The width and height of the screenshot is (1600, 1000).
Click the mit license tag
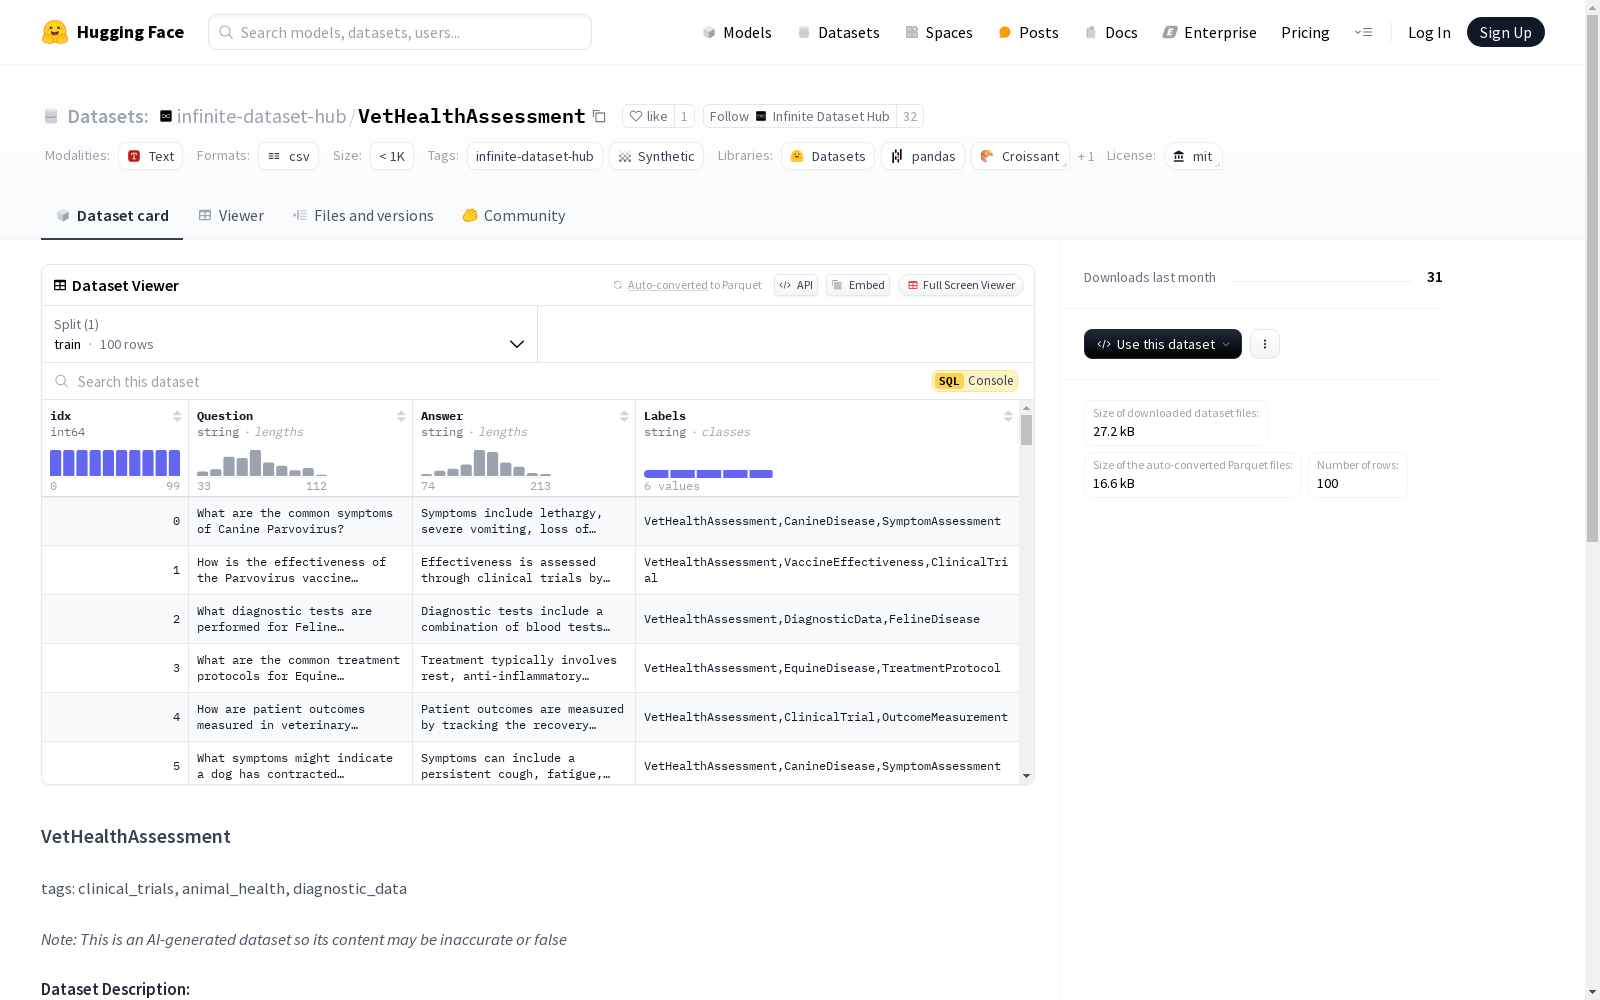pyautogui.click(x=1193, y=156)
